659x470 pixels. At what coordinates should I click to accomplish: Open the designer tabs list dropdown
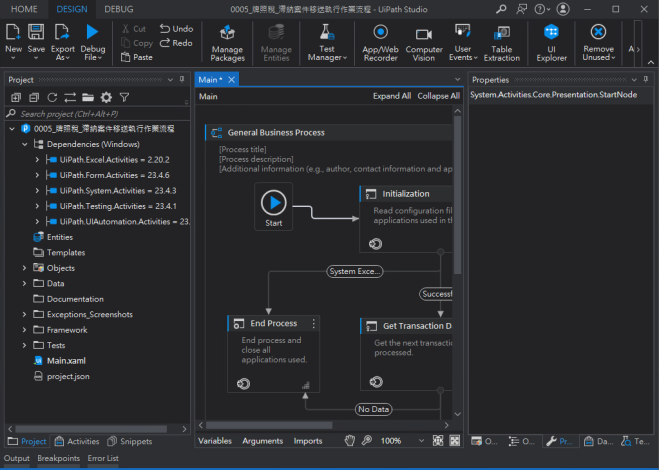pyautogui.click(x=457, y=79)
